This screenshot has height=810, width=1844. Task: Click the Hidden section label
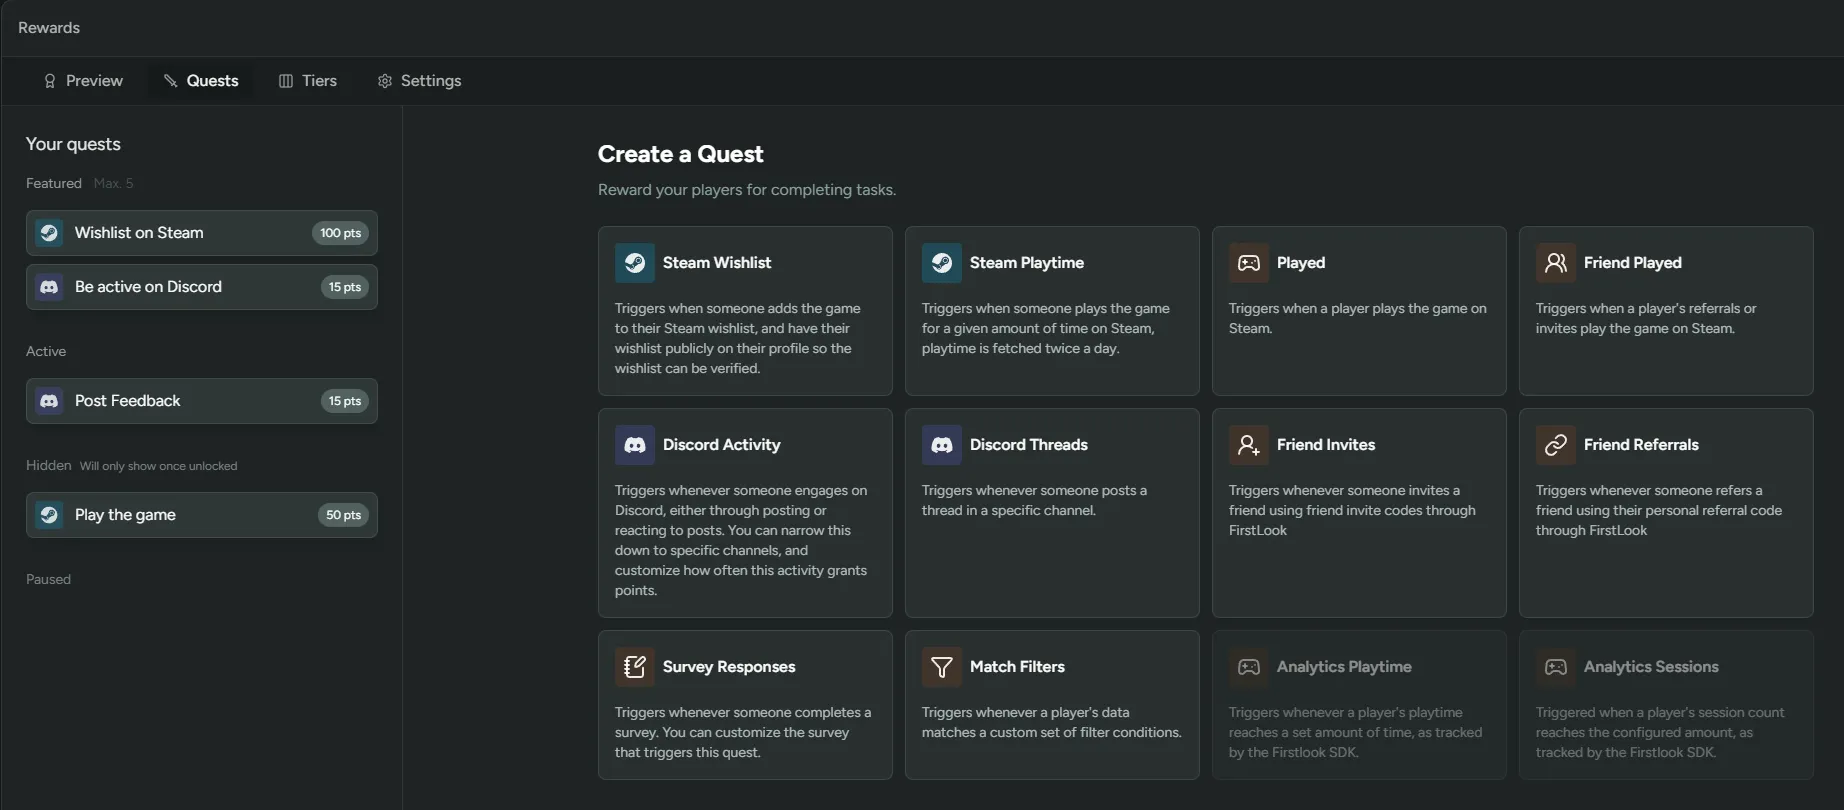49,465
